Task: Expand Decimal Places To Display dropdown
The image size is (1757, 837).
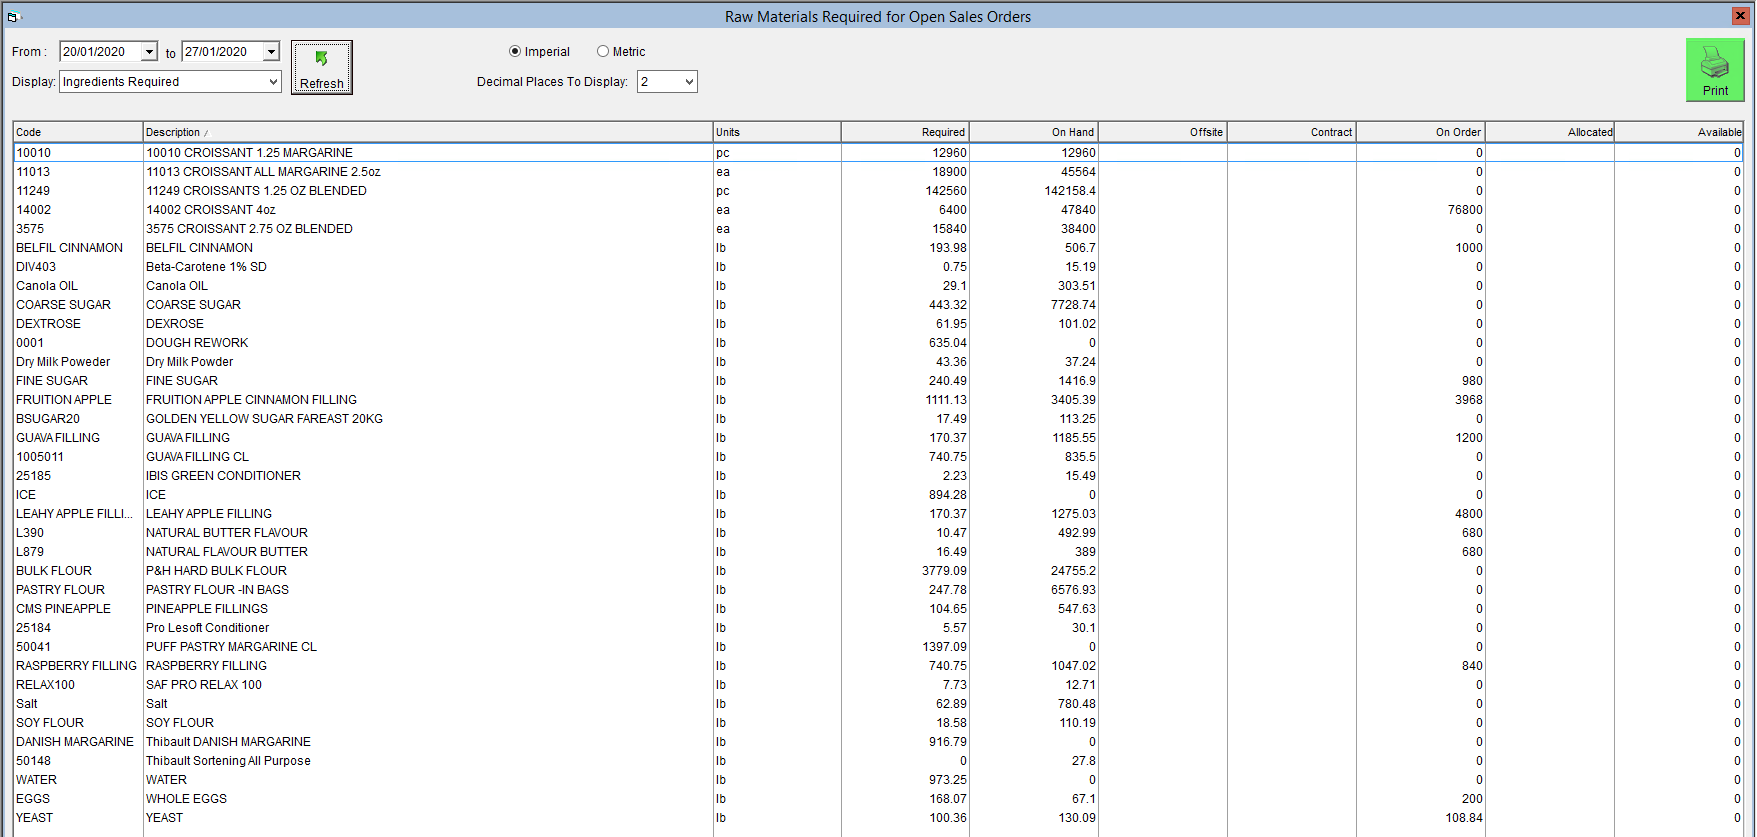Action: tap(689, 82)
